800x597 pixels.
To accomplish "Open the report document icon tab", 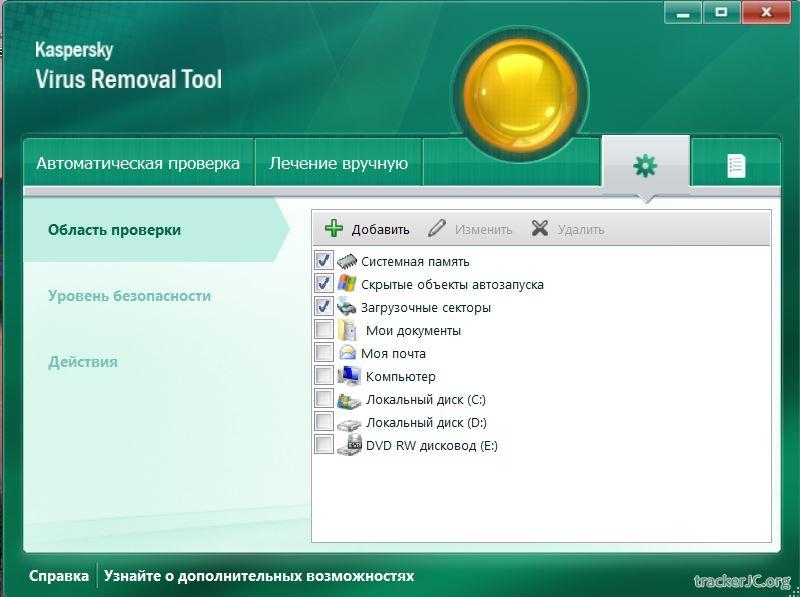I will coord(736,165).
